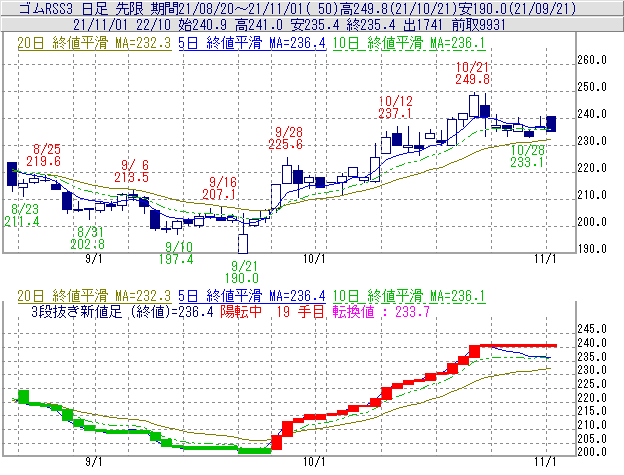The image size is (624, 475).
Task: Click the 9/16 207.1 high label
Action: point(219,188)
